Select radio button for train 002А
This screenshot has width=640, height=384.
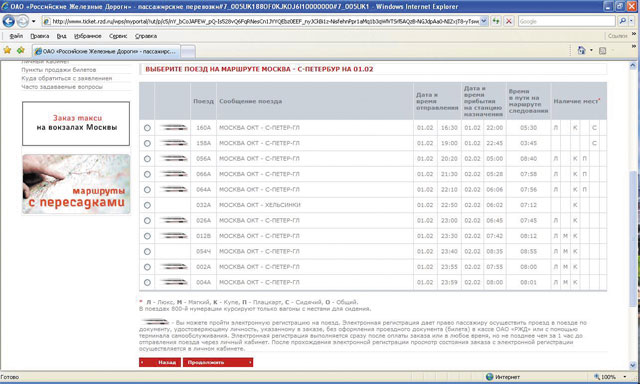pyautogui.click(x=147, y=267)
